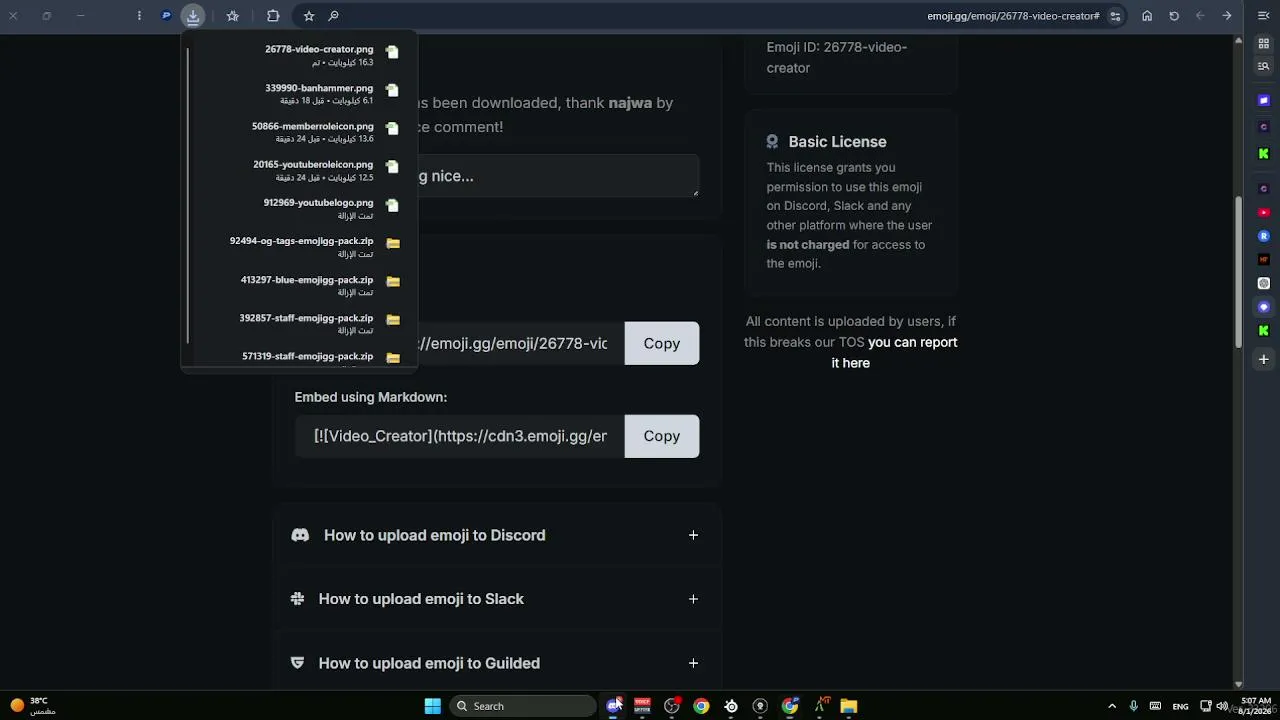The width and height of the screenshot is (1280, 720).
Task: Click file icon of 339990-banhammer.png download
Action: point(392,90)
